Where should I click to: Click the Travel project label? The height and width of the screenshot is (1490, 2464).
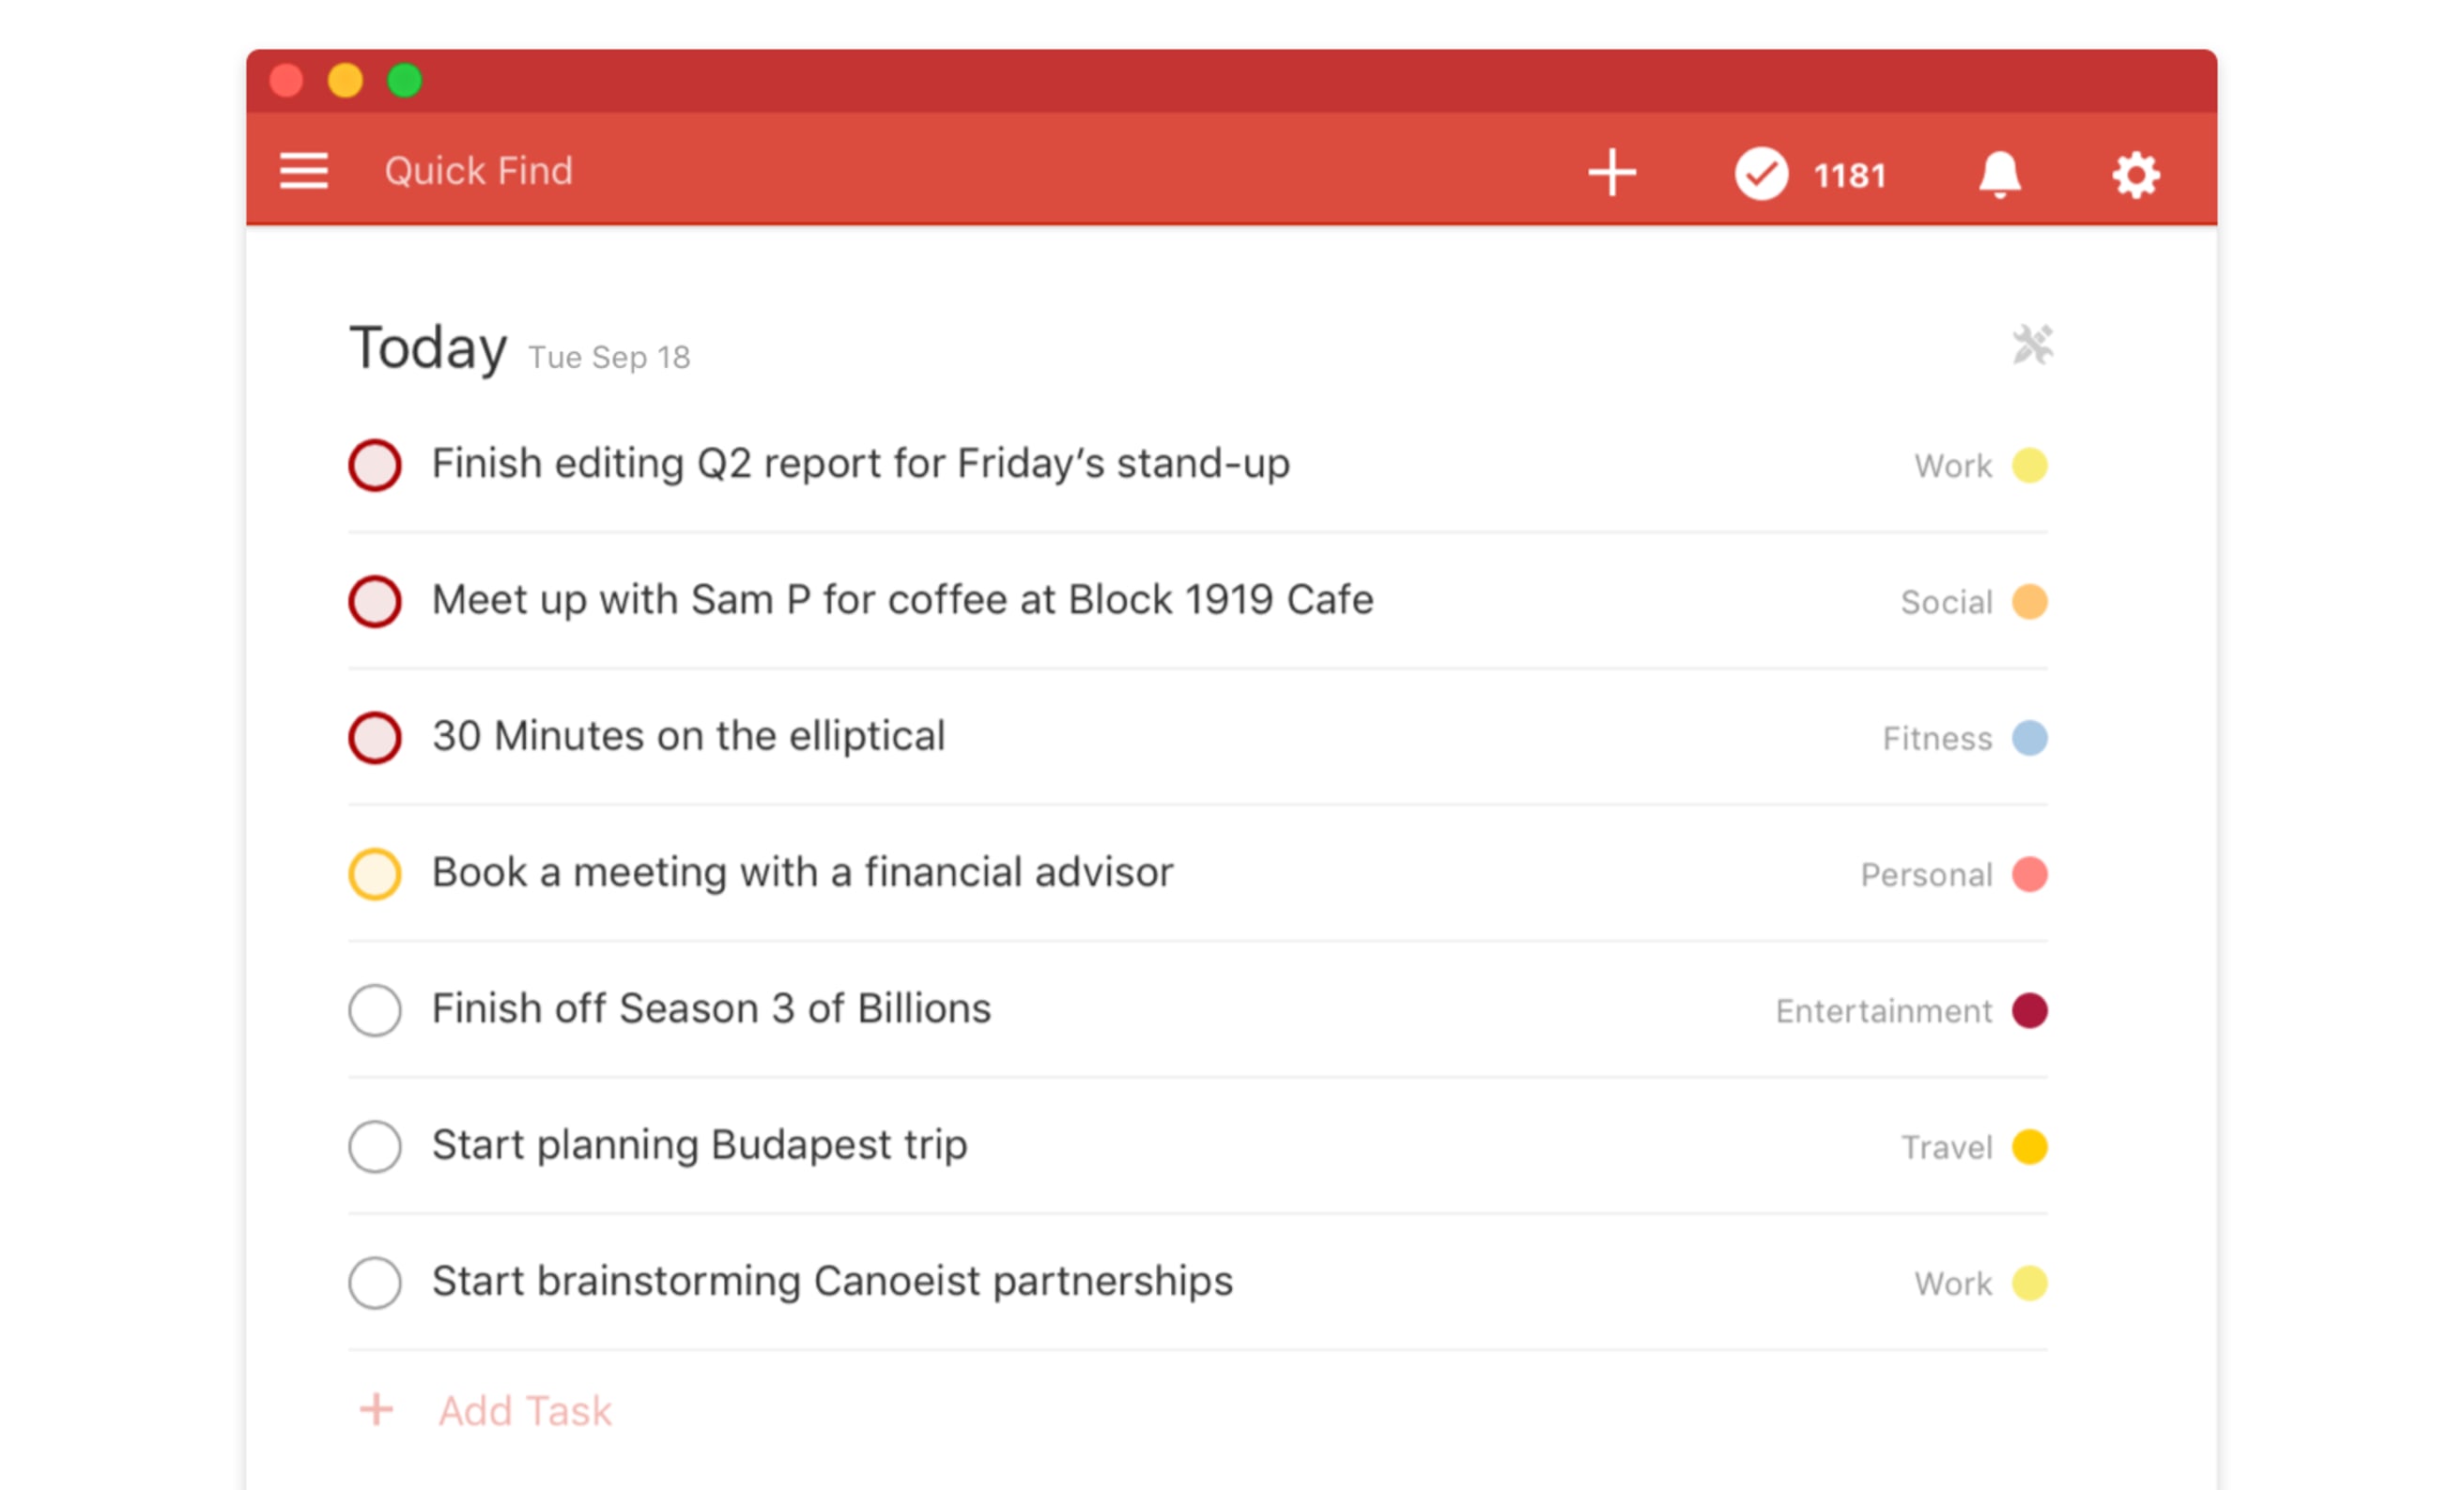(1946, 1147)
